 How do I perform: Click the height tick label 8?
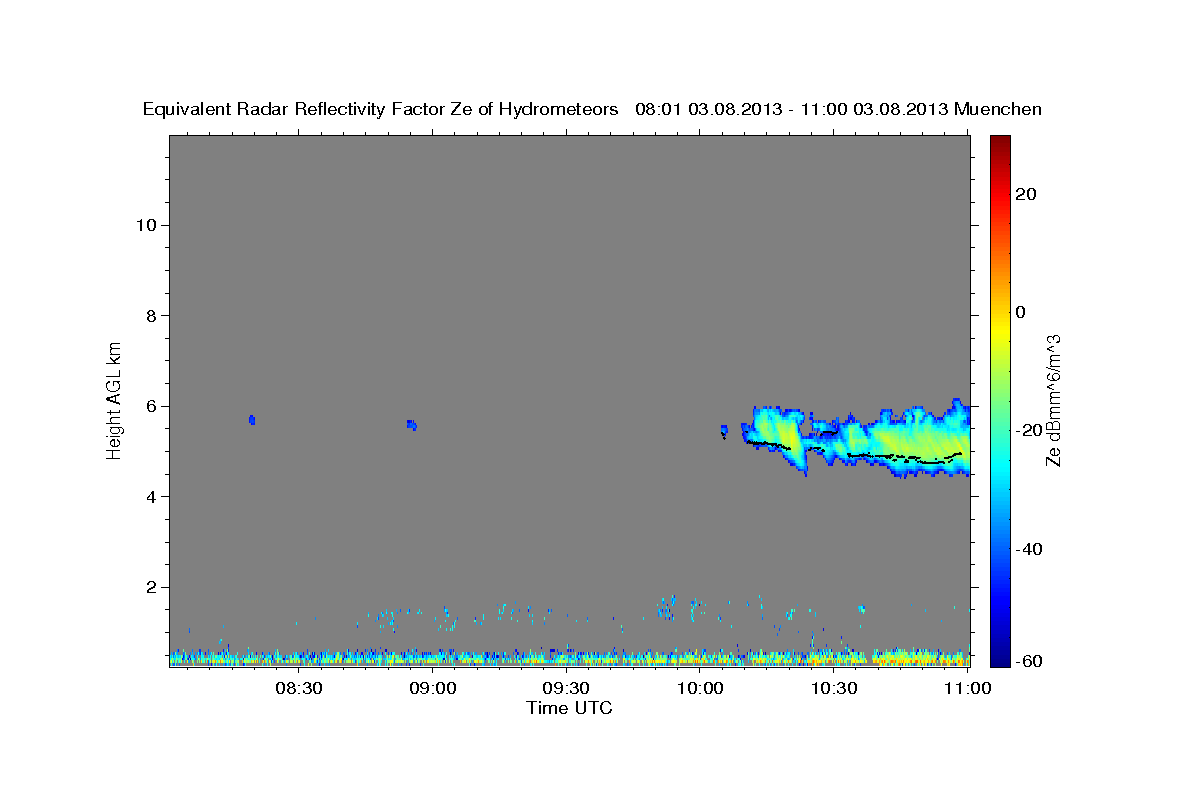[152, 316]
